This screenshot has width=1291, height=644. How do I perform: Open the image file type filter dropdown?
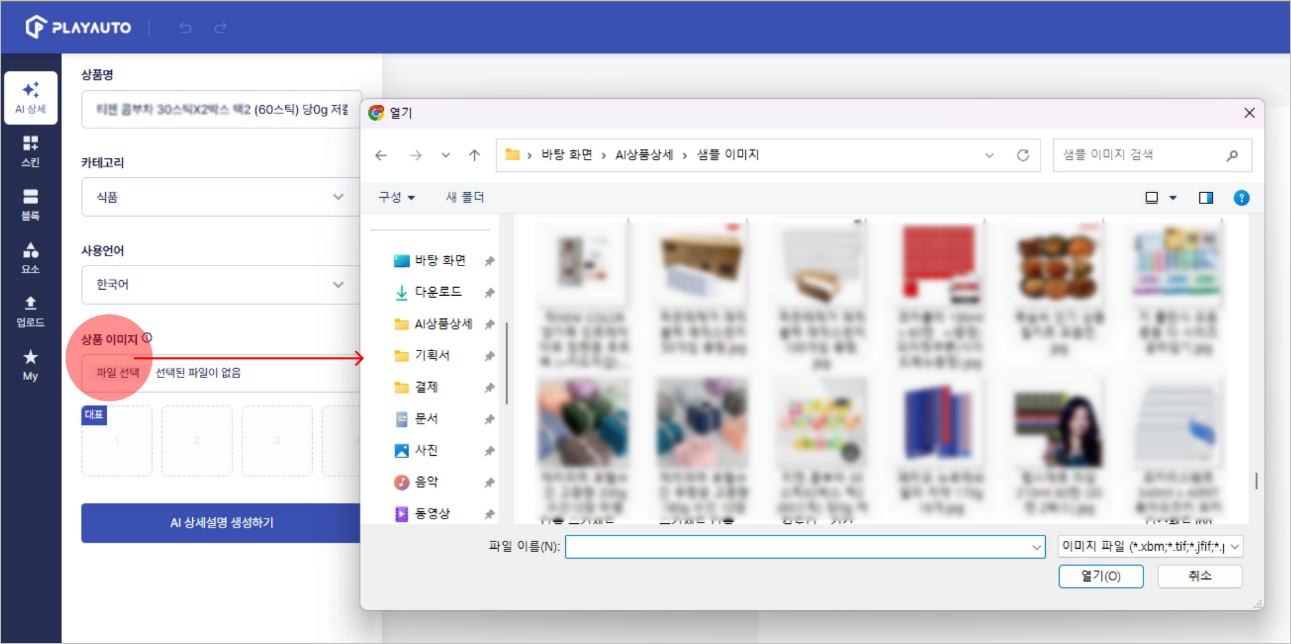pos(1150,547)
